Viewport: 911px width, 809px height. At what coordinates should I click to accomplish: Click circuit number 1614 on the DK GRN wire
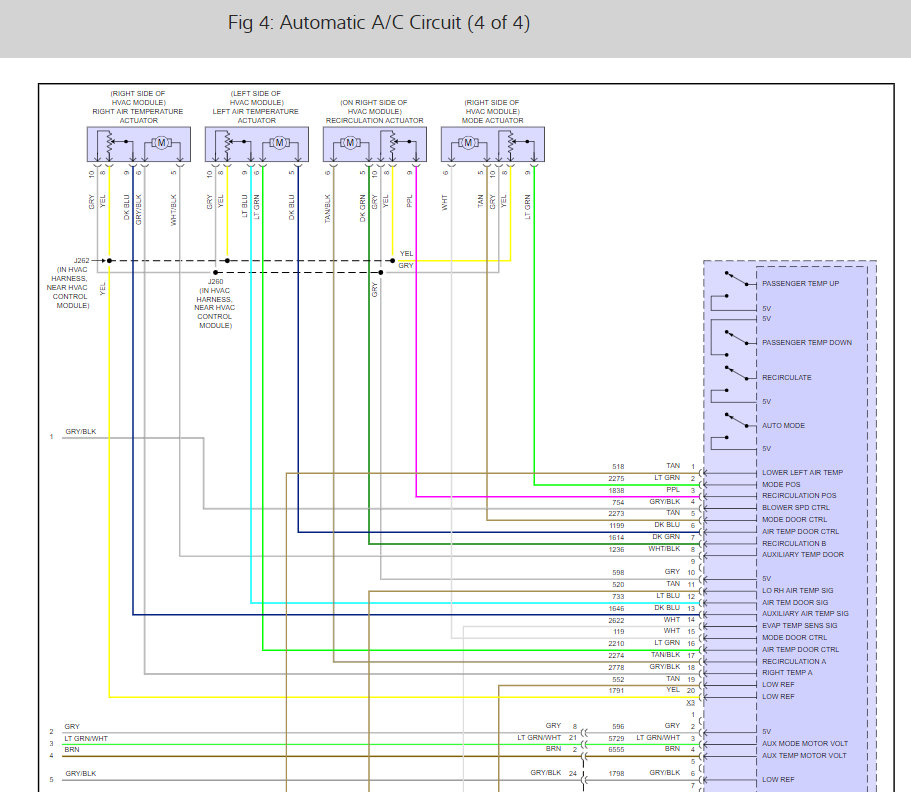point(616,538)
